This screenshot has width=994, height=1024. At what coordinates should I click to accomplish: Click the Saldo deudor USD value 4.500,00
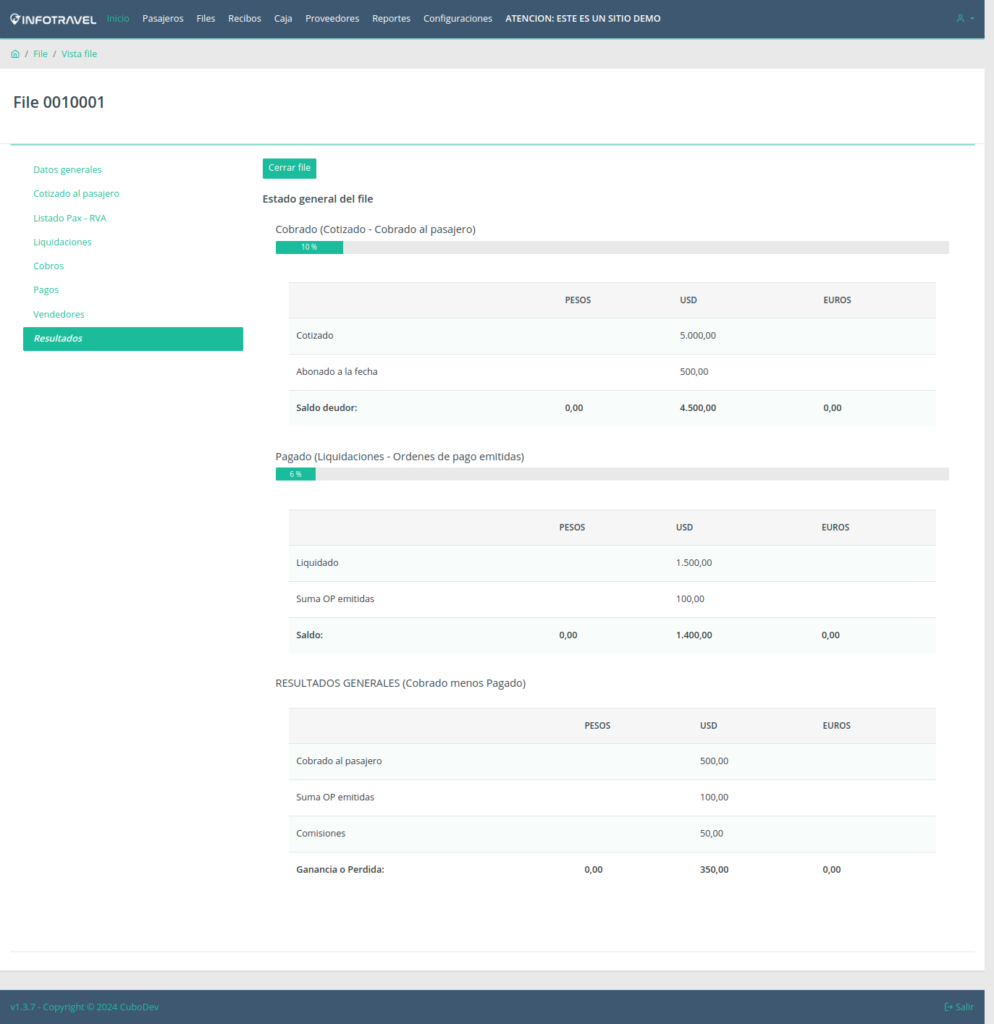[697, 408]
